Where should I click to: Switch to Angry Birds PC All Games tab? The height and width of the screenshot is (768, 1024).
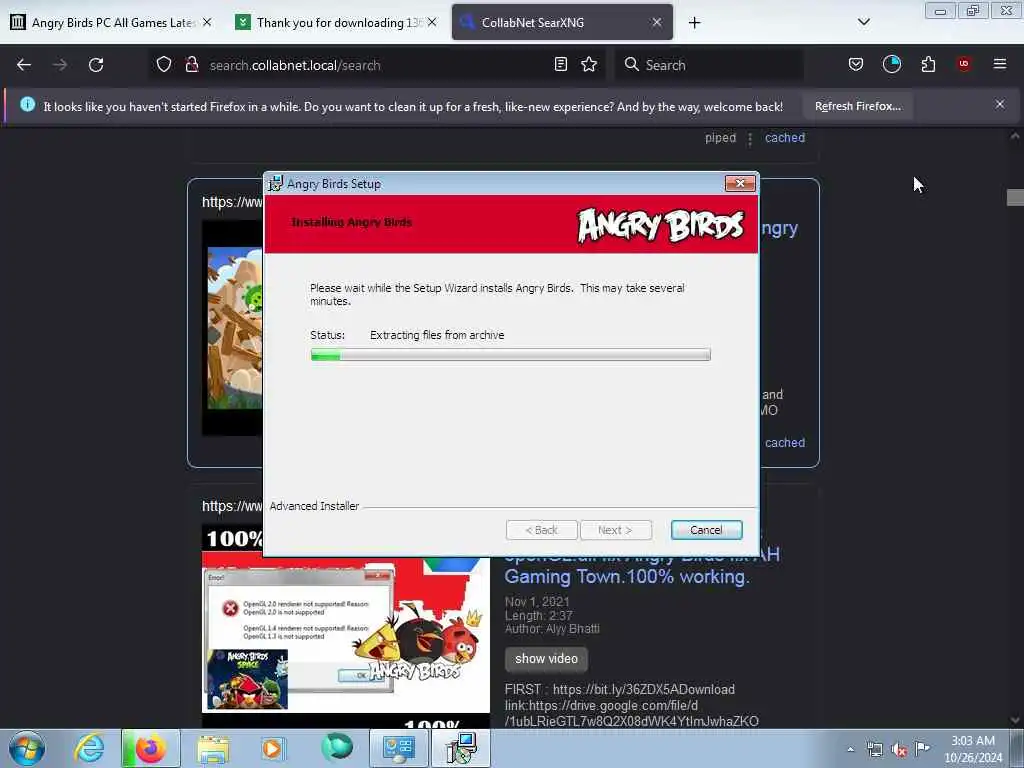tap(111, 23)
